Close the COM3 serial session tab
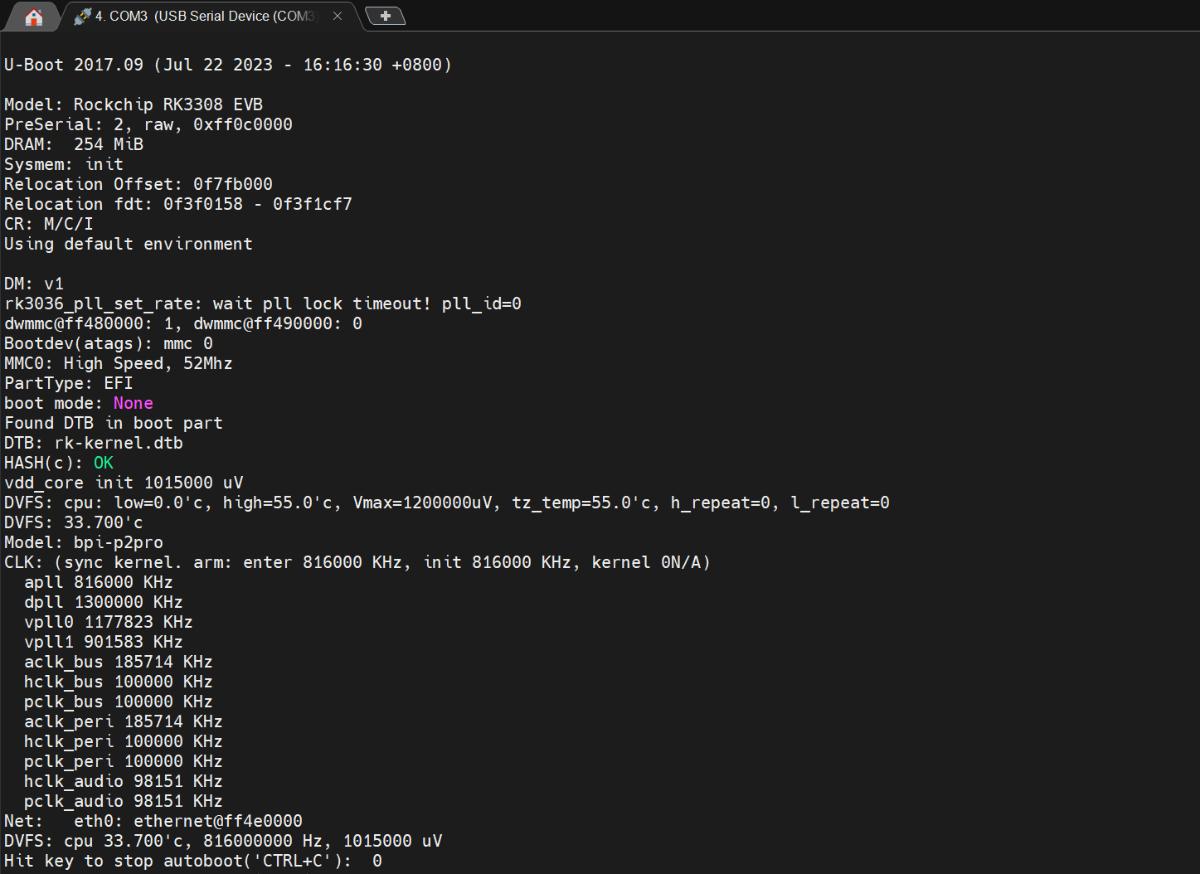 pos(338,16)
